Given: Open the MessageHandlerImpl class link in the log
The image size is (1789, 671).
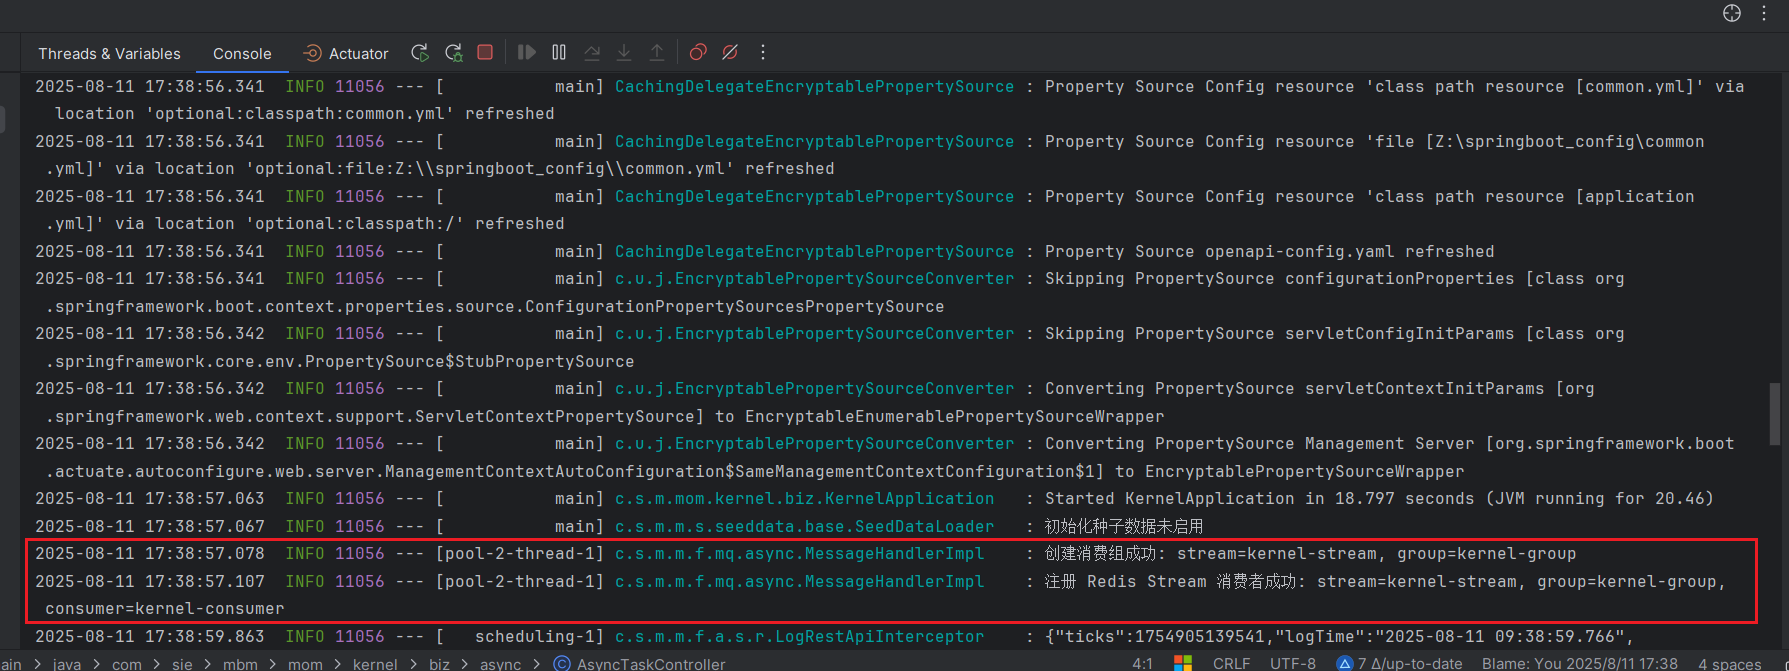Looking at the screenshot, I should point(799,554).
